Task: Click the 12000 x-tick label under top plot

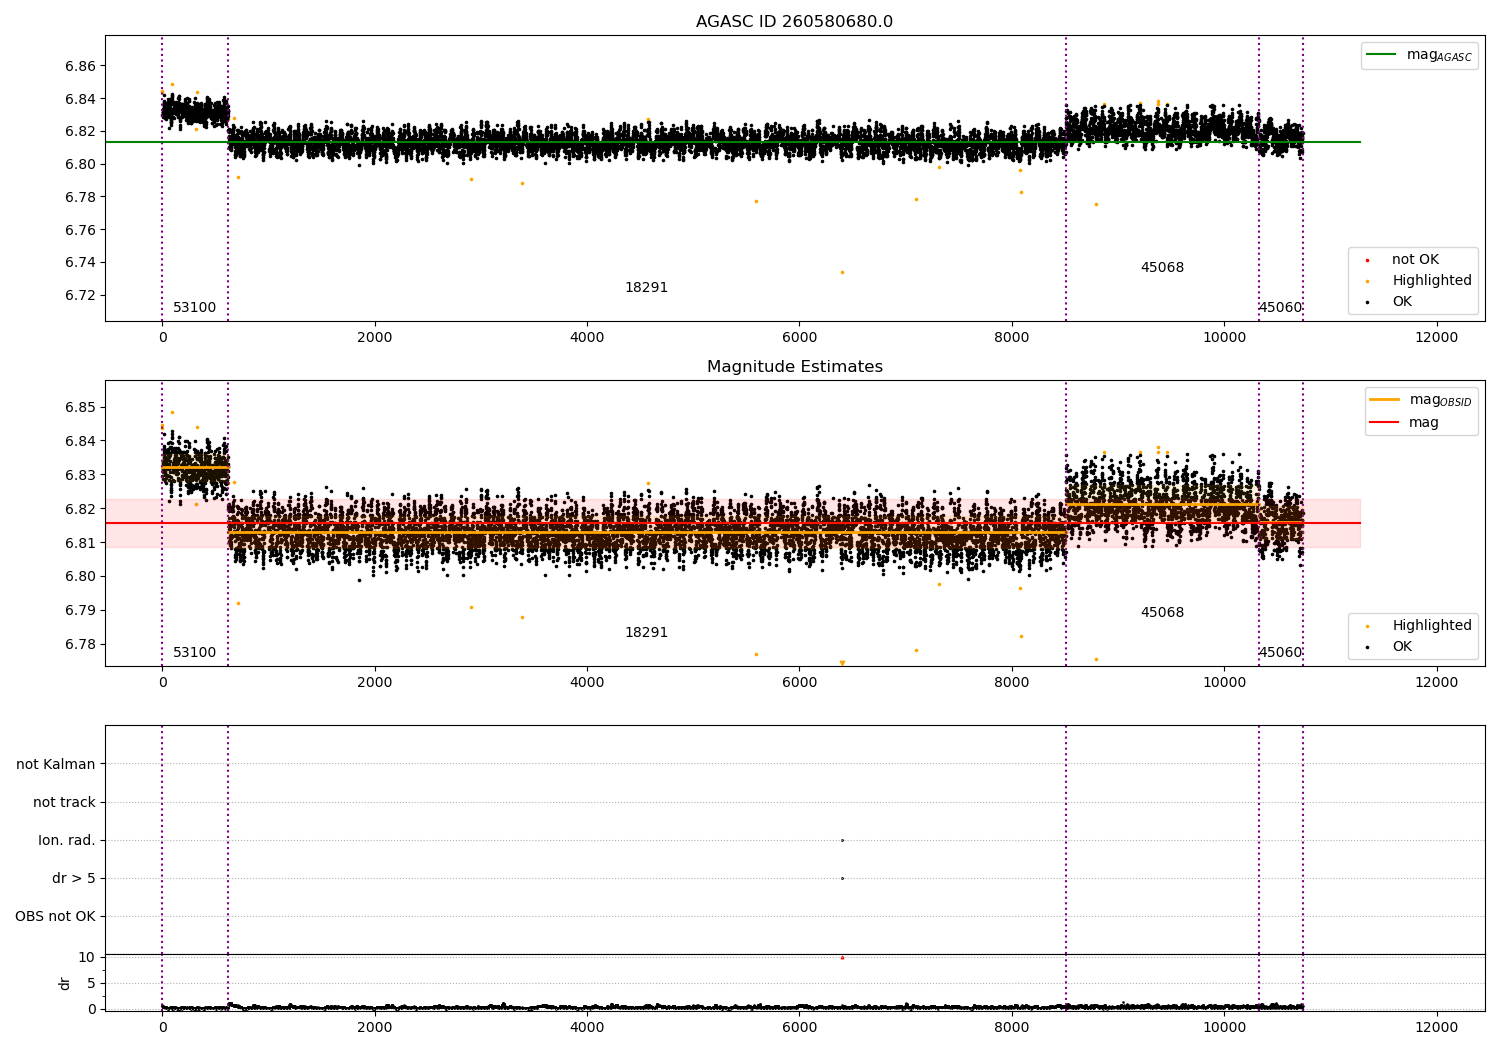Action: [1437, 338]
